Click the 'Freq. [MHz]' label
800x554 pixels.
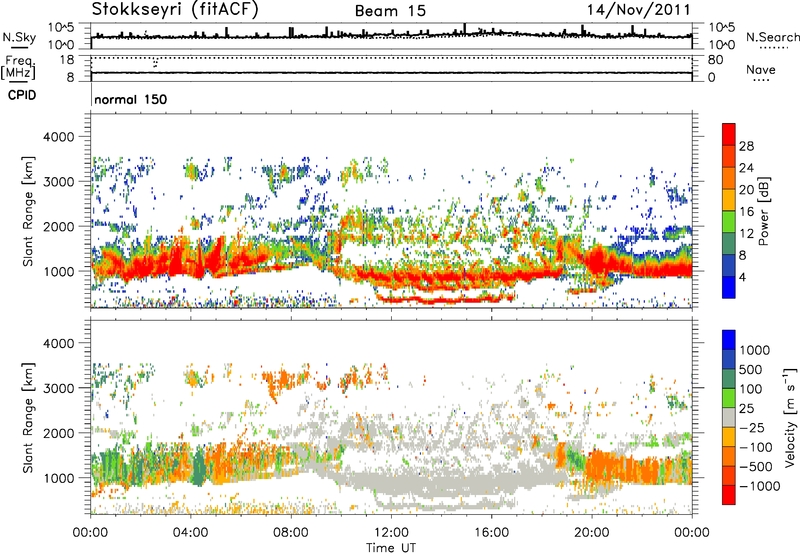(x=19, y=67)
